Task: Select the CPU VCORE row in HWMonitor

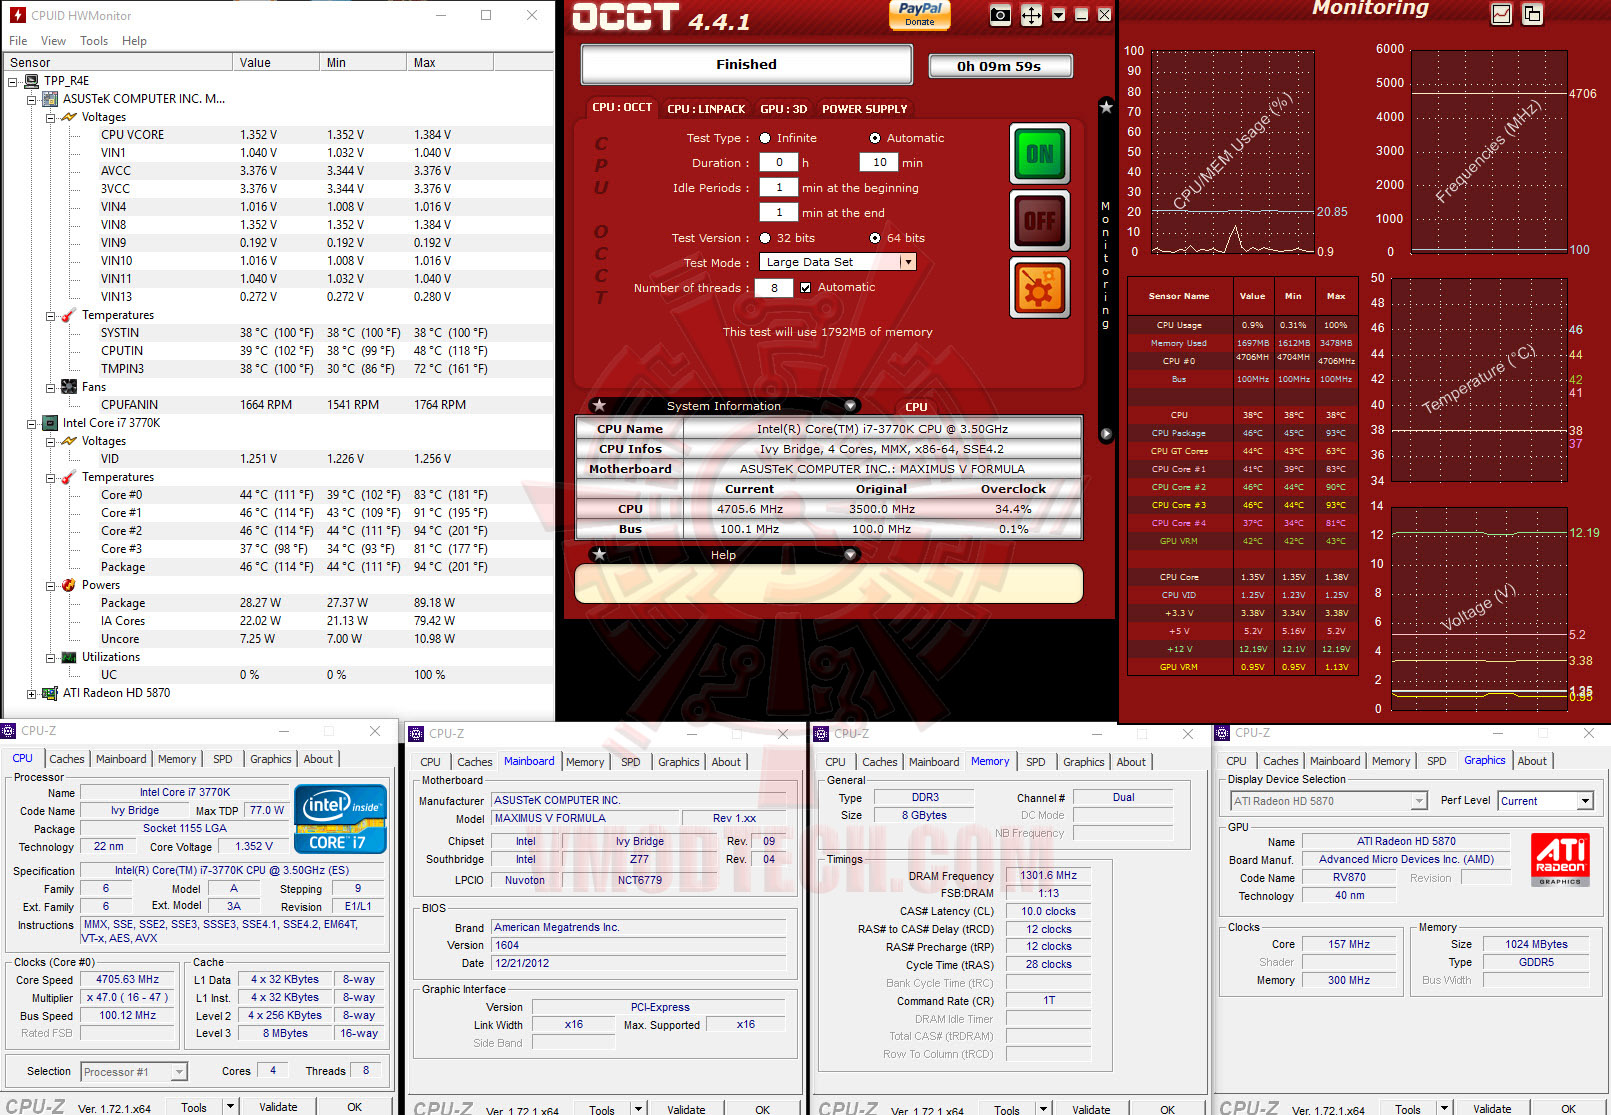Action: (x=277, y=135)
